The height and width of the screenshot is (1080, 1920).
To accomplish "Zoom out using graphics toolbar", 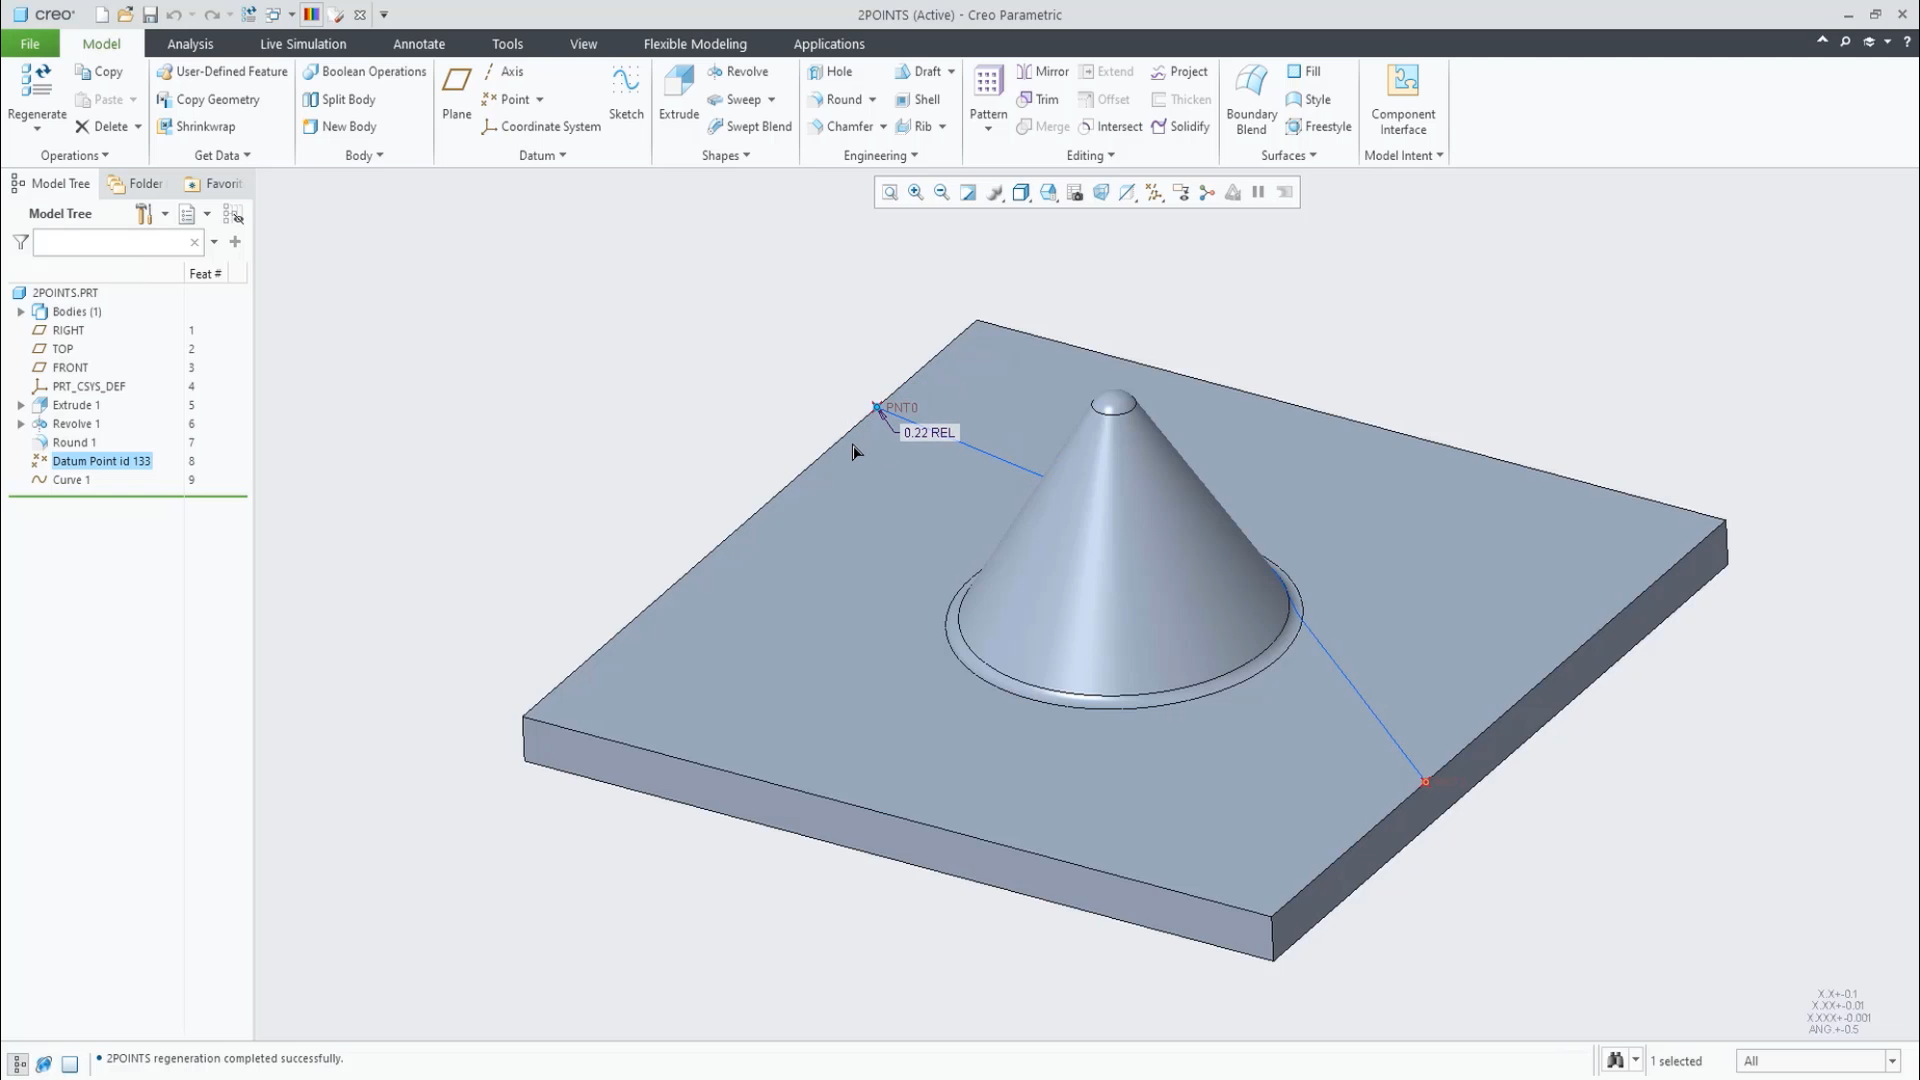I will (942, 193).
